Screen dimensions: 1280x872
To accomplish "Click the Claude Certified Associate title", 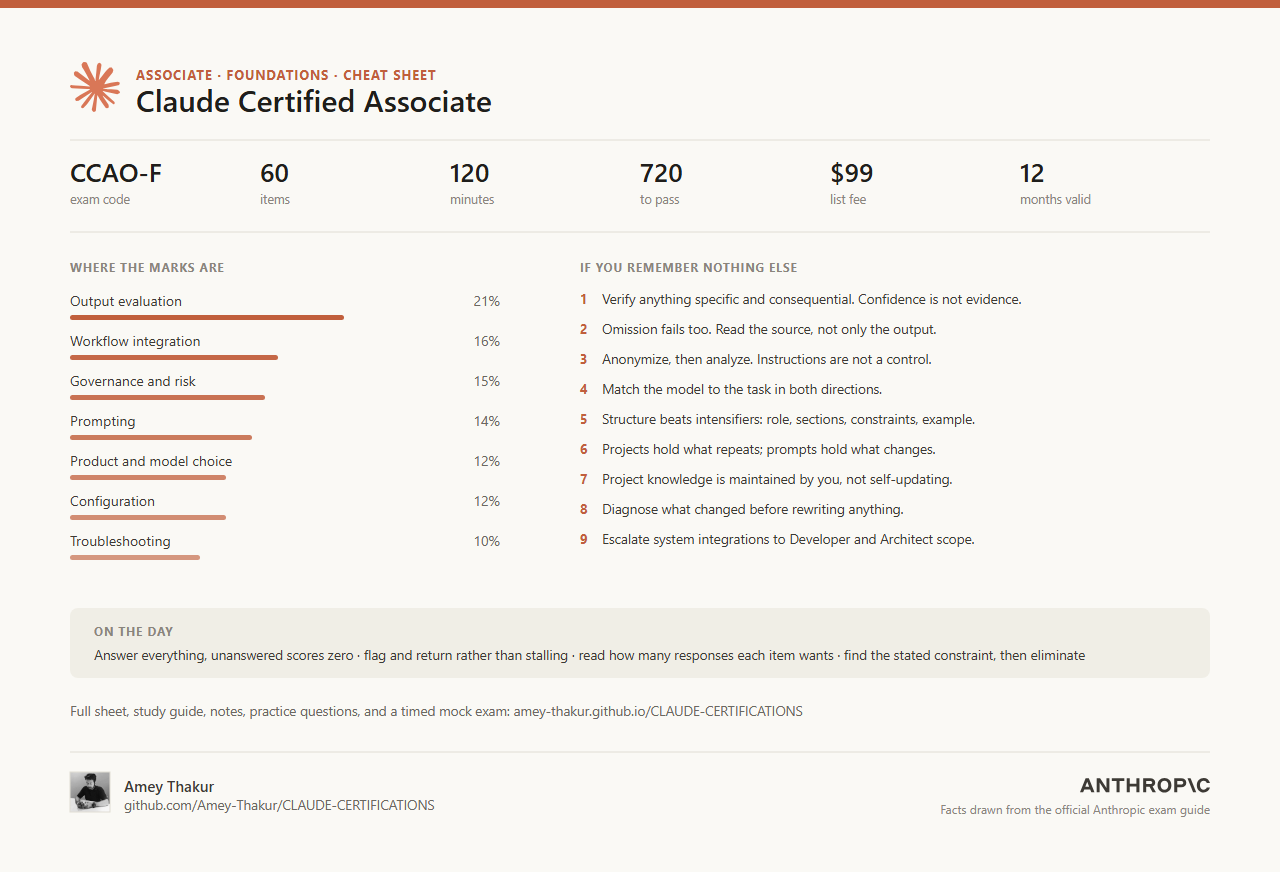I will pyautogui.click(x=314, y=102).
